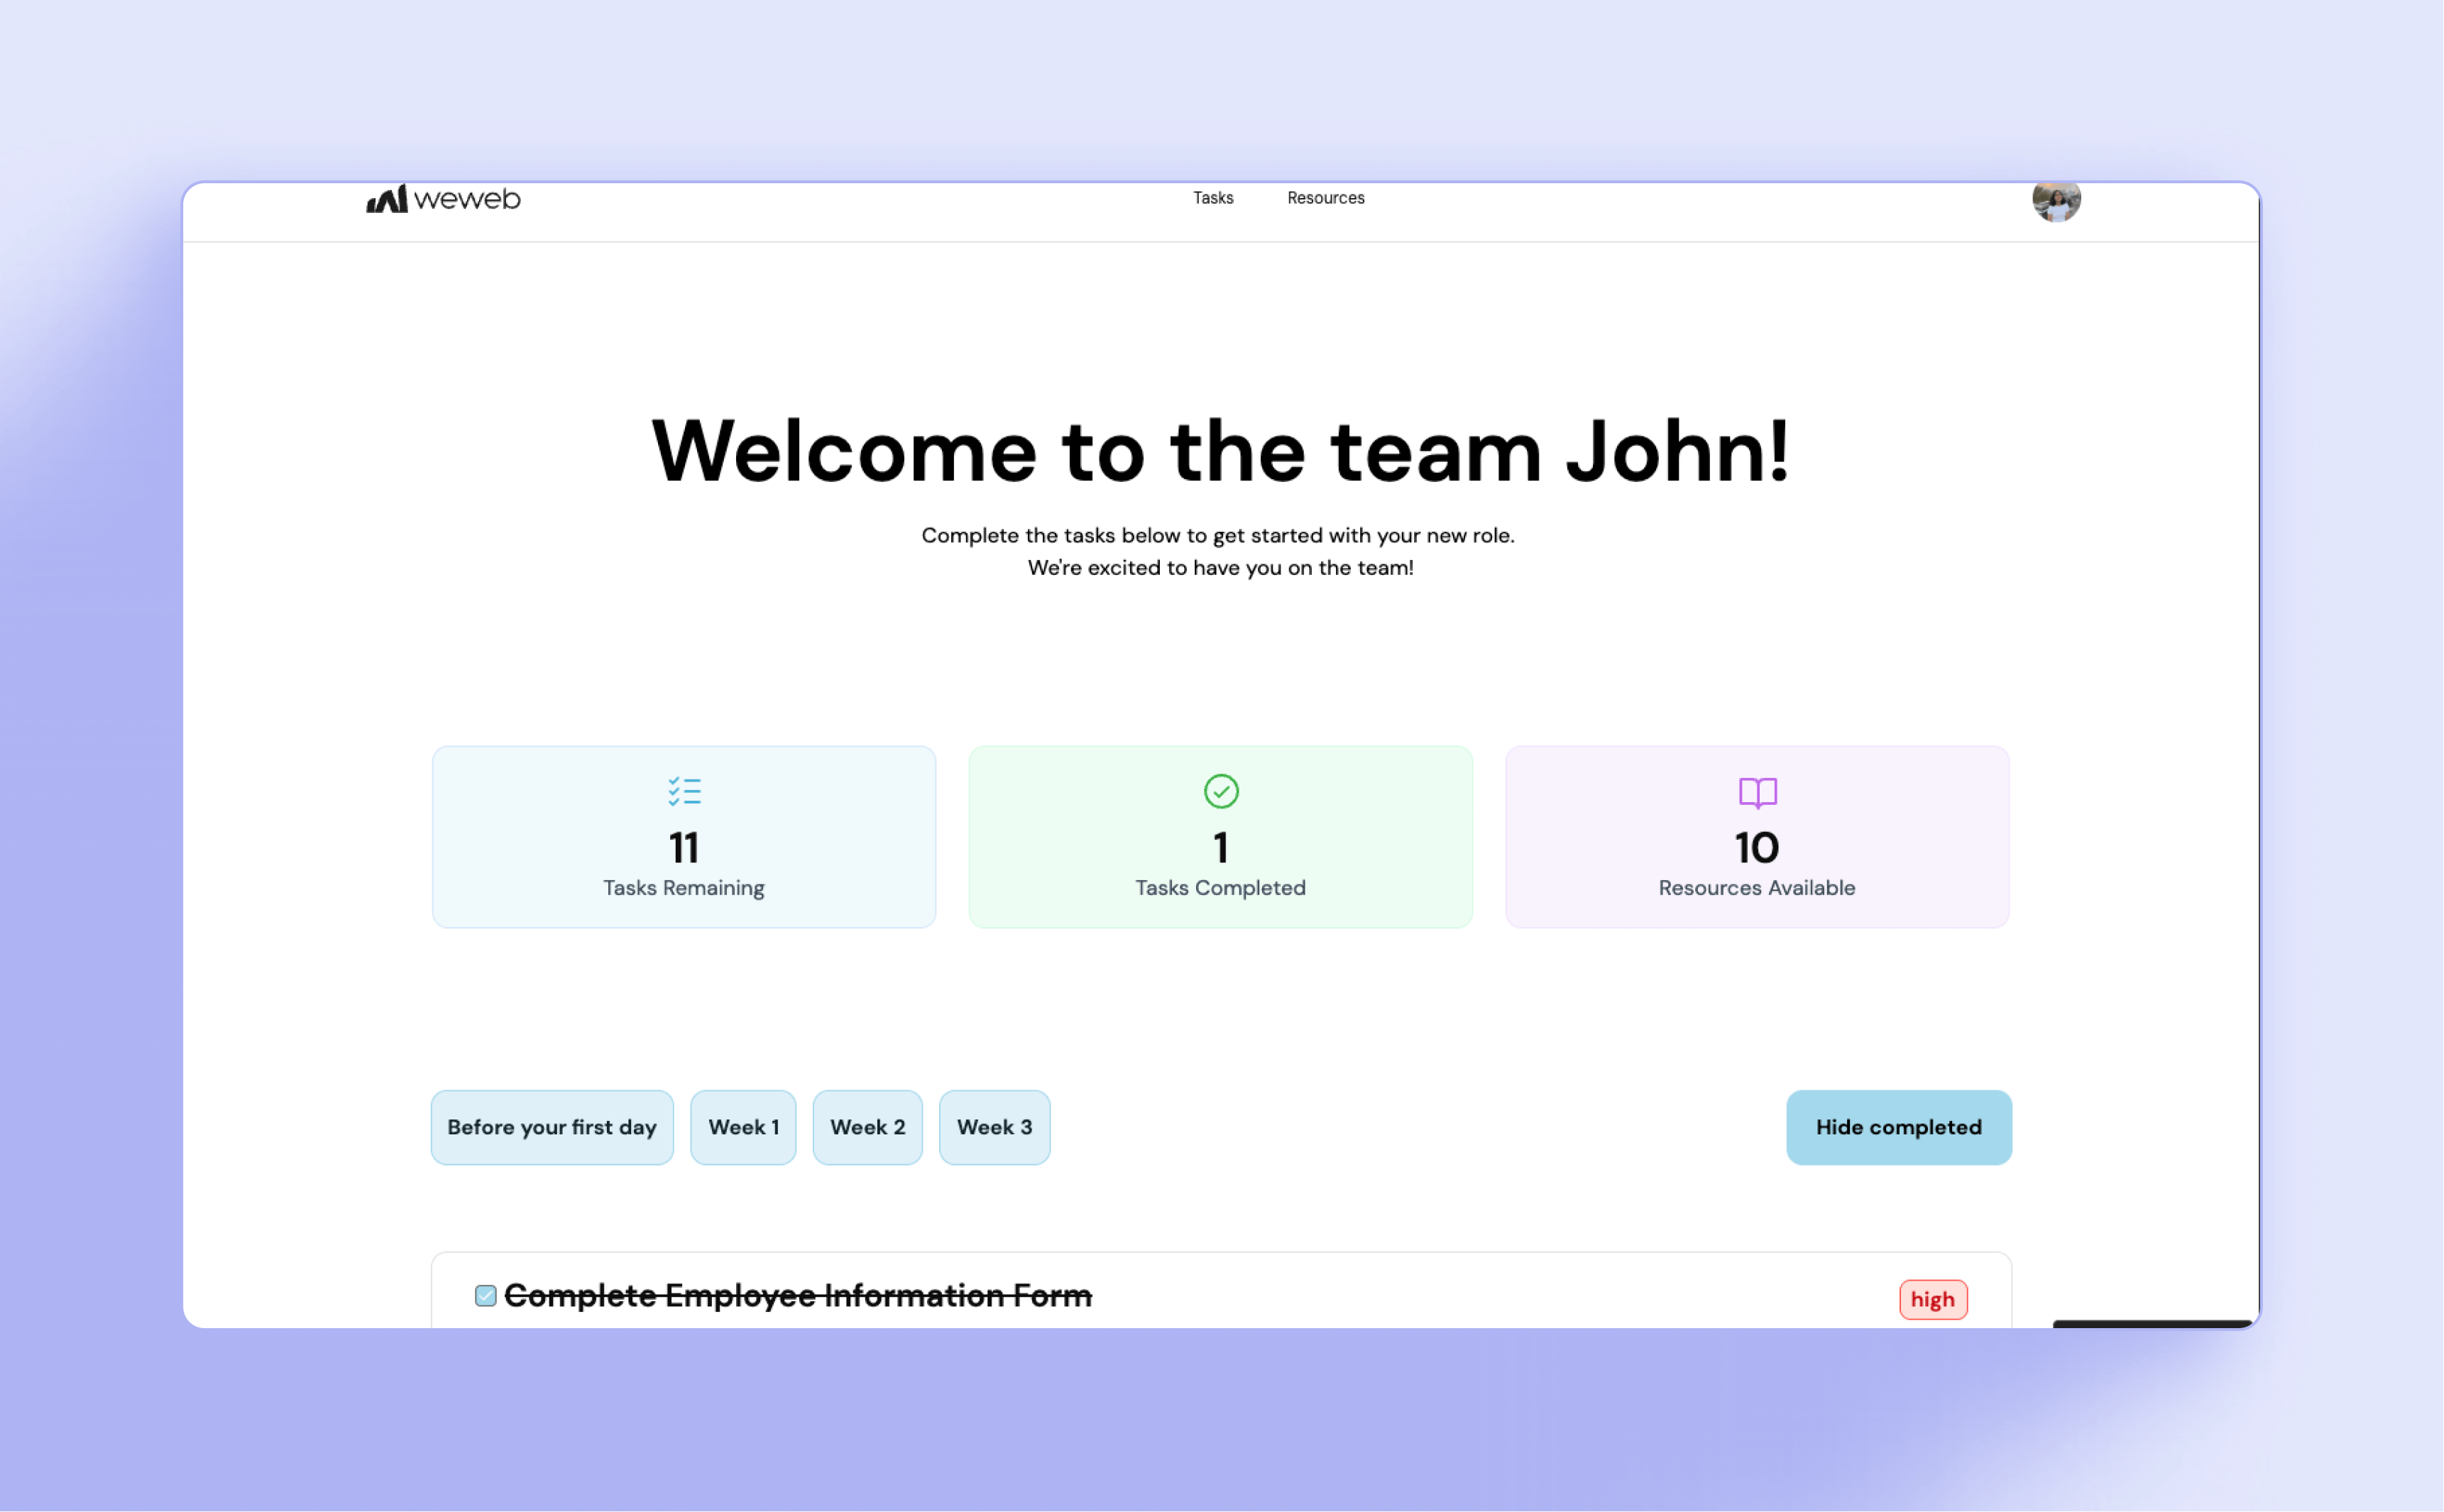Click the green check circle icon above Tasks Completed
Image resolution: width=2444 pixels, height=1512 pixels.
[1220, 790]
